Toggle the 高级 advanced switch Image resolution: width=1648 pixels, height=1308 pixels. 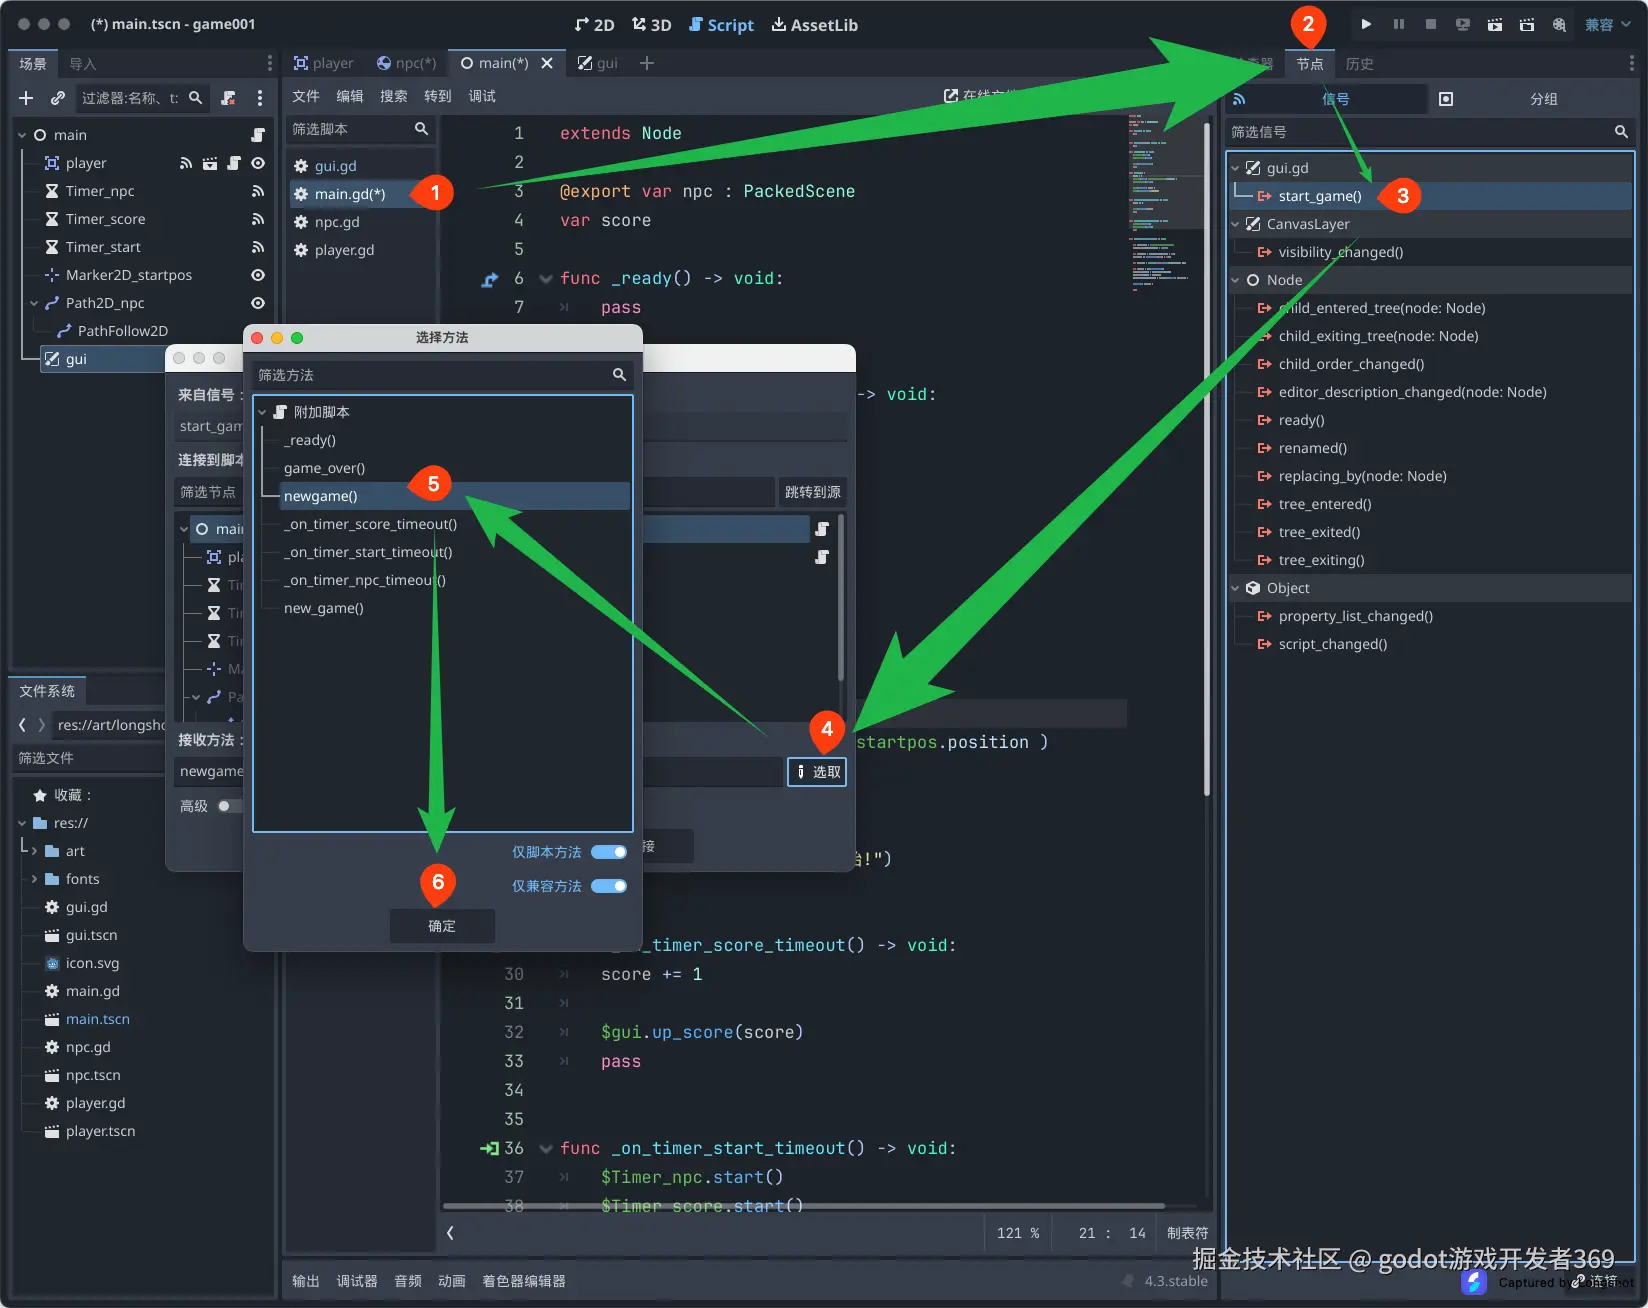click(228, 806)
